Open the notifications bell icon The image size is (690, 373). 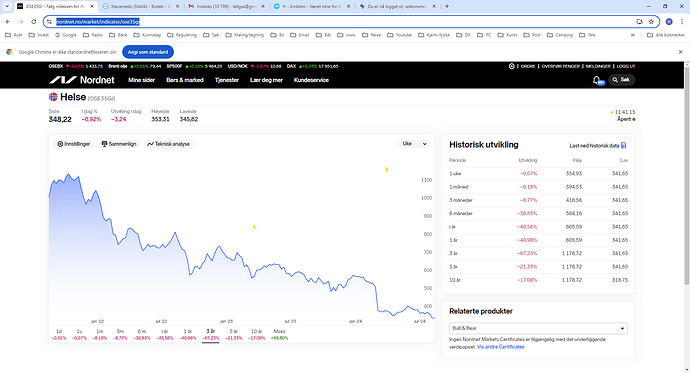(x=597, y=80)
